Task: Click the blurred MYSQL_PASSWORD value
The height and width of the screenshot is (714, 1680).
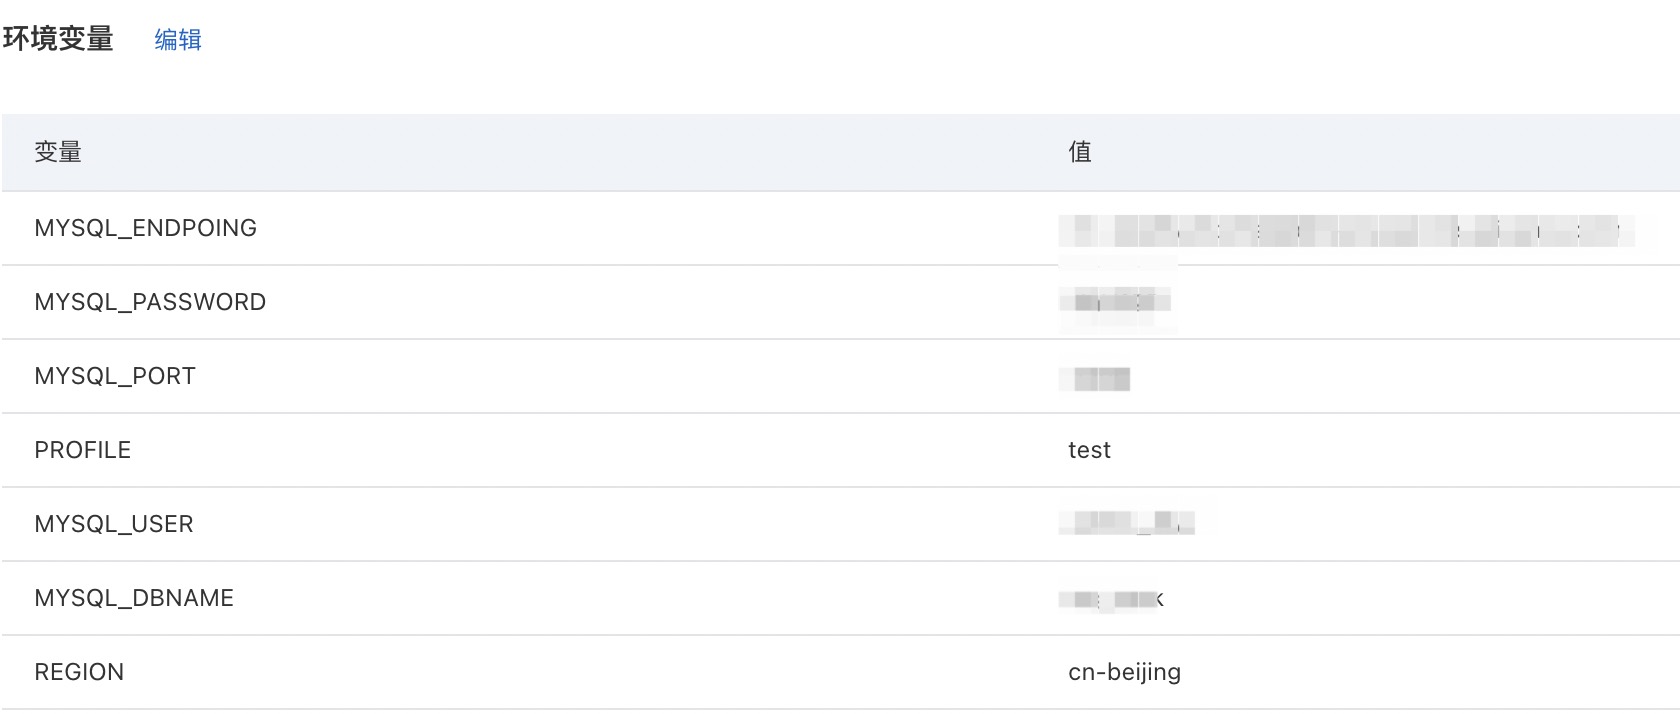Action: (x=1116, y=300)
